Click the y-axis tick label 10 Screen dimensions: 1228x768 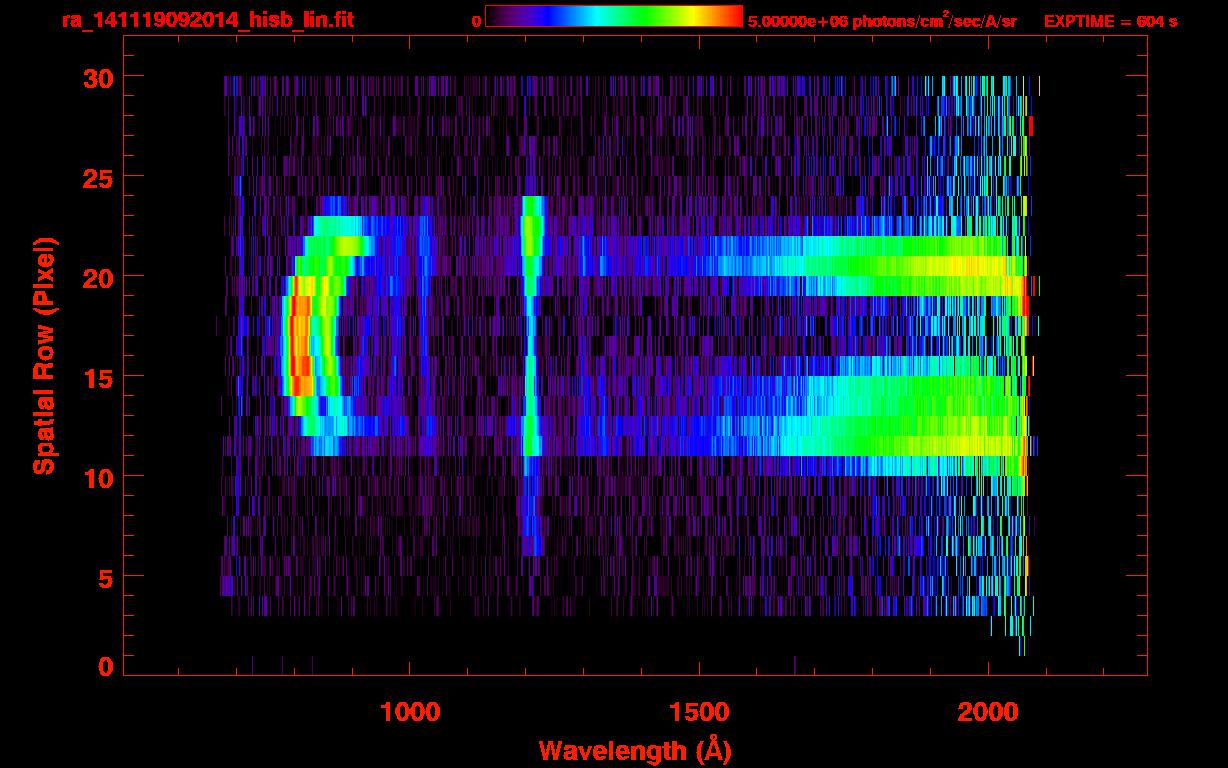coord(96,477)
